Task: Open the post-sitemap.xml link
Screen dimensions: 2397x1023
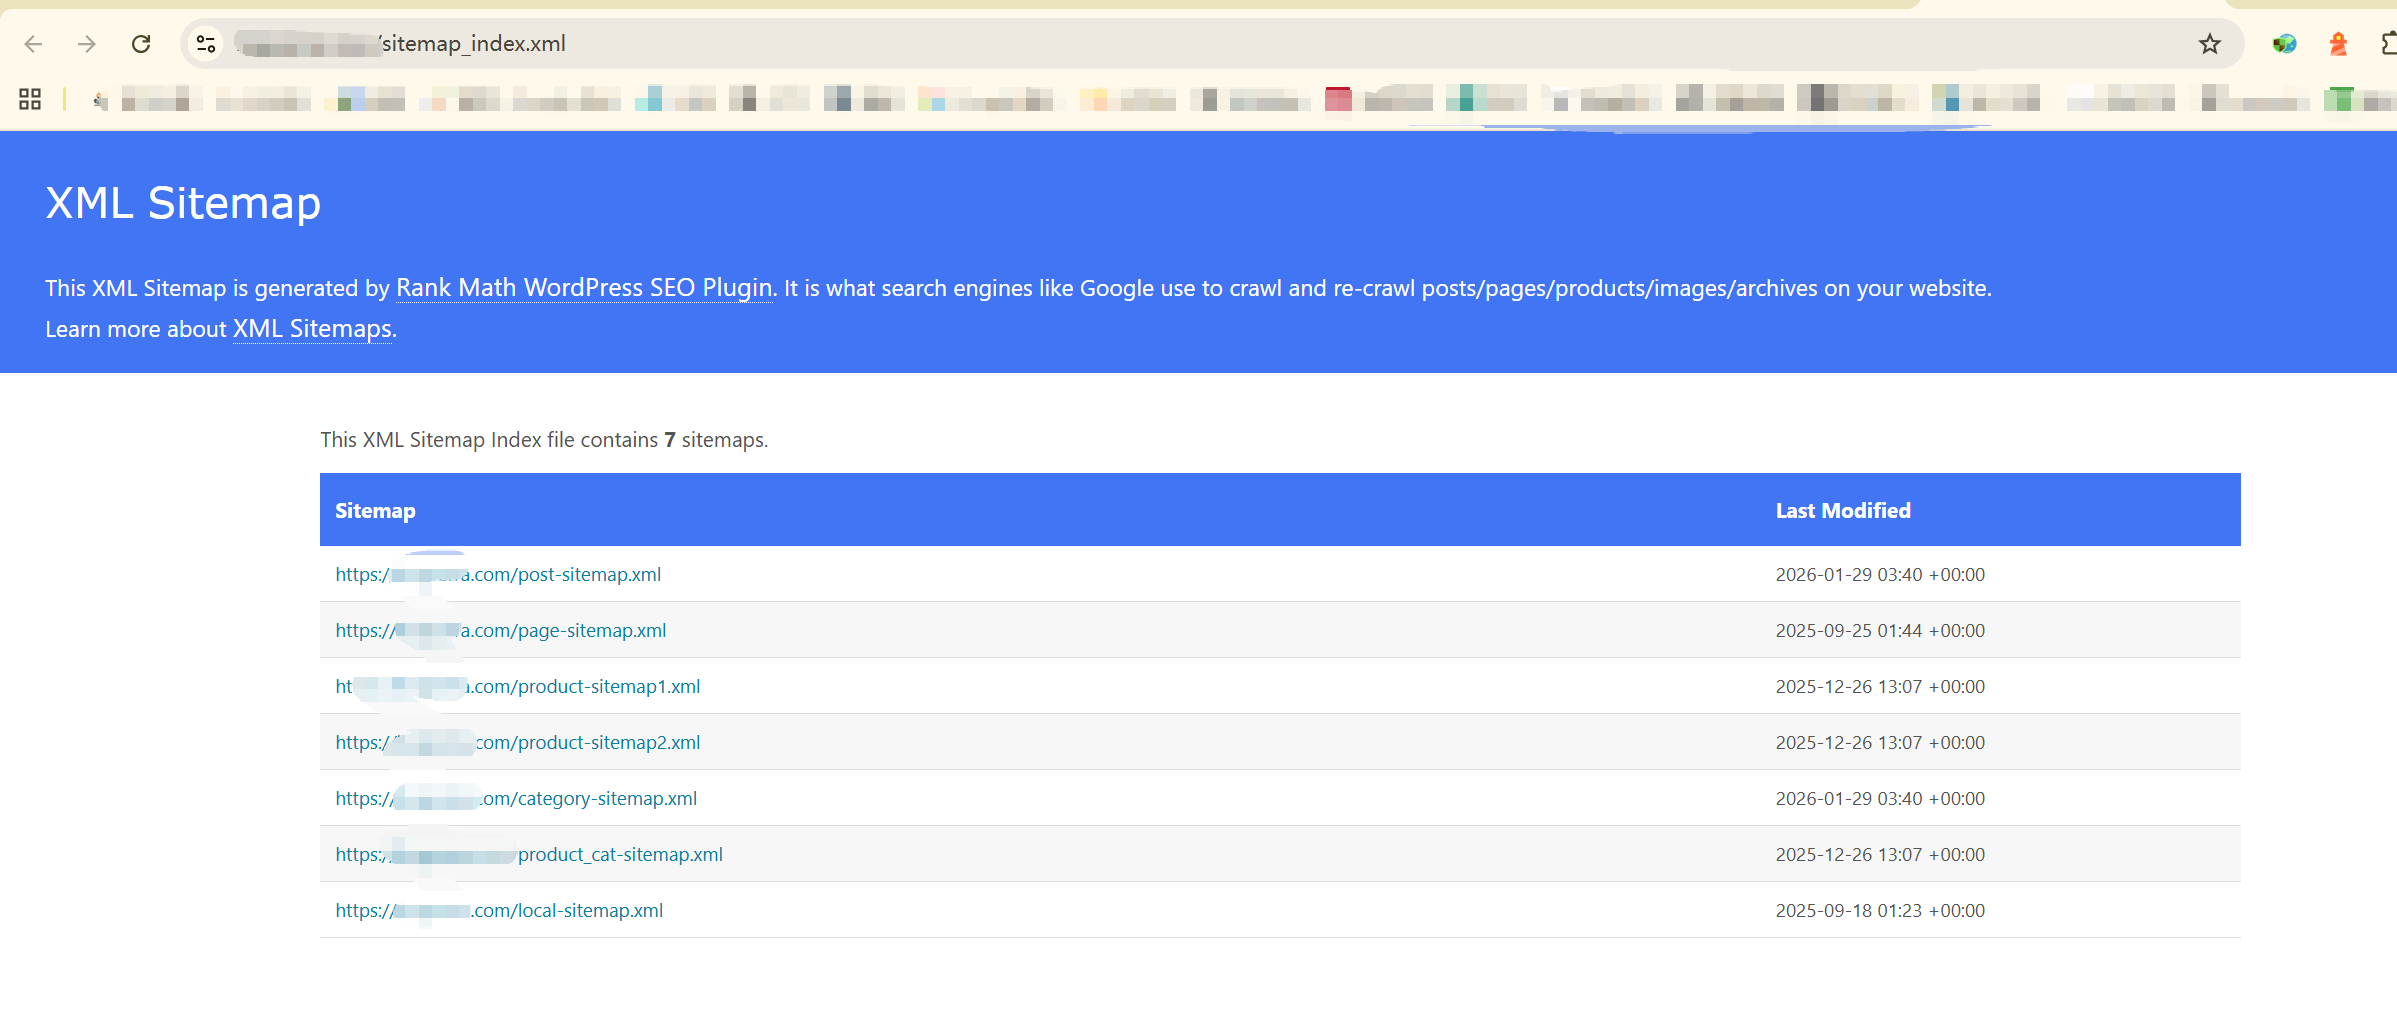Action: tap(566, 575)
